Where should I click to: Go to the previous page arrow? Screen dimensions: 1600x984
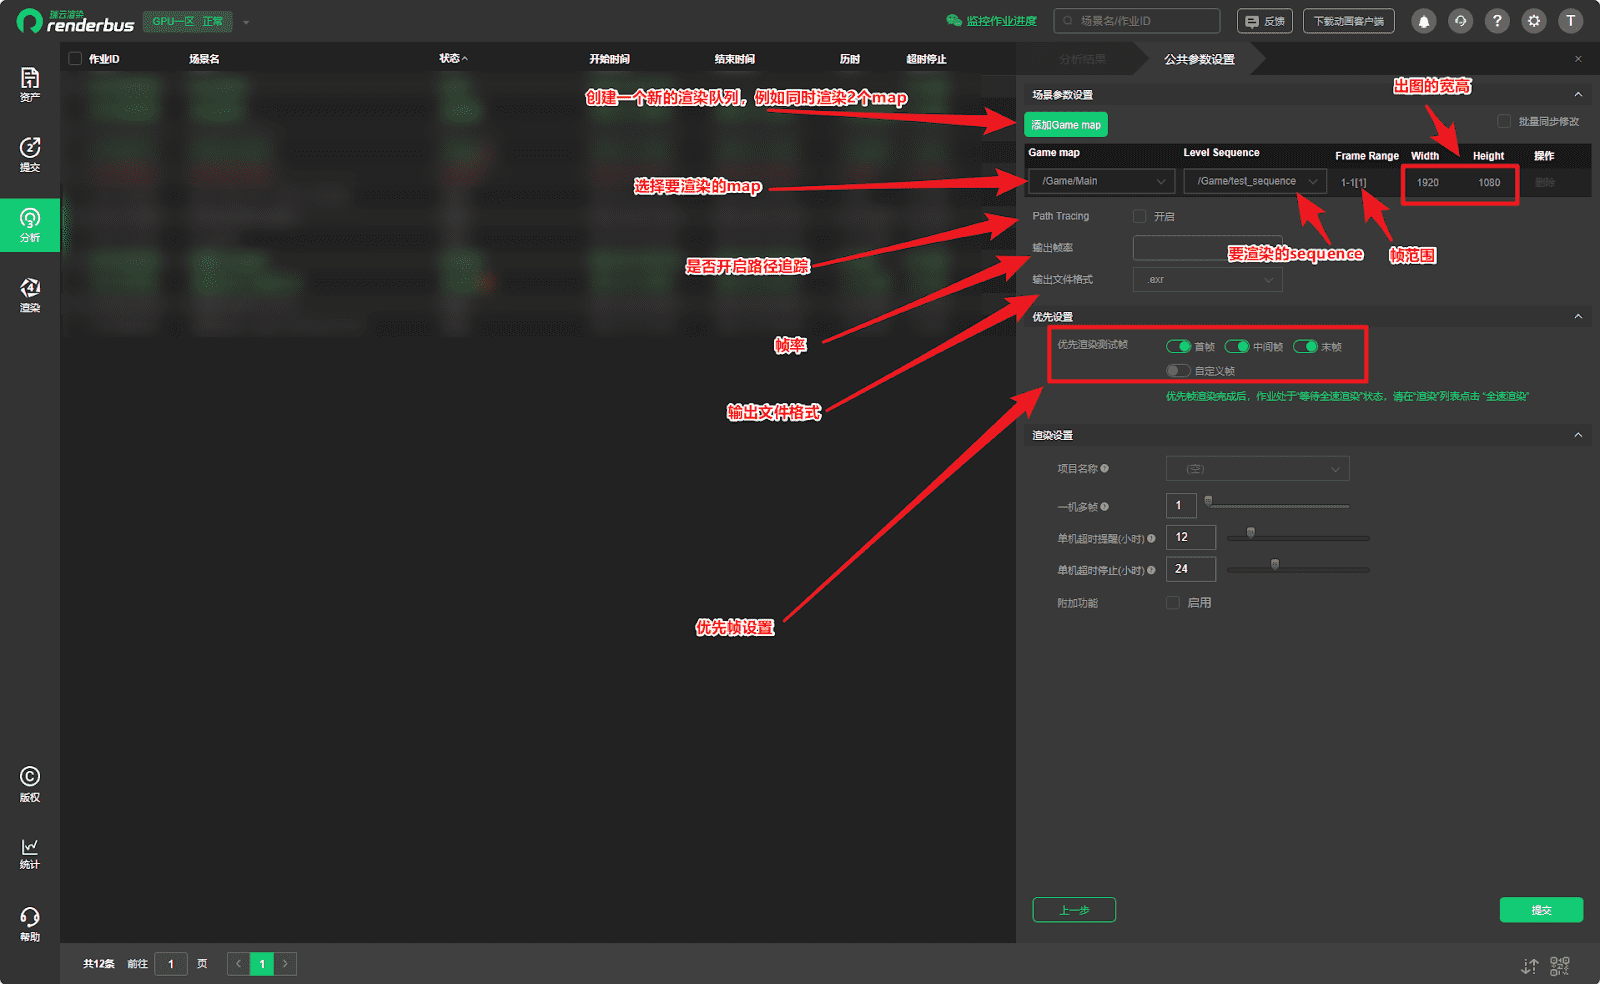click(x=238, y=964)
